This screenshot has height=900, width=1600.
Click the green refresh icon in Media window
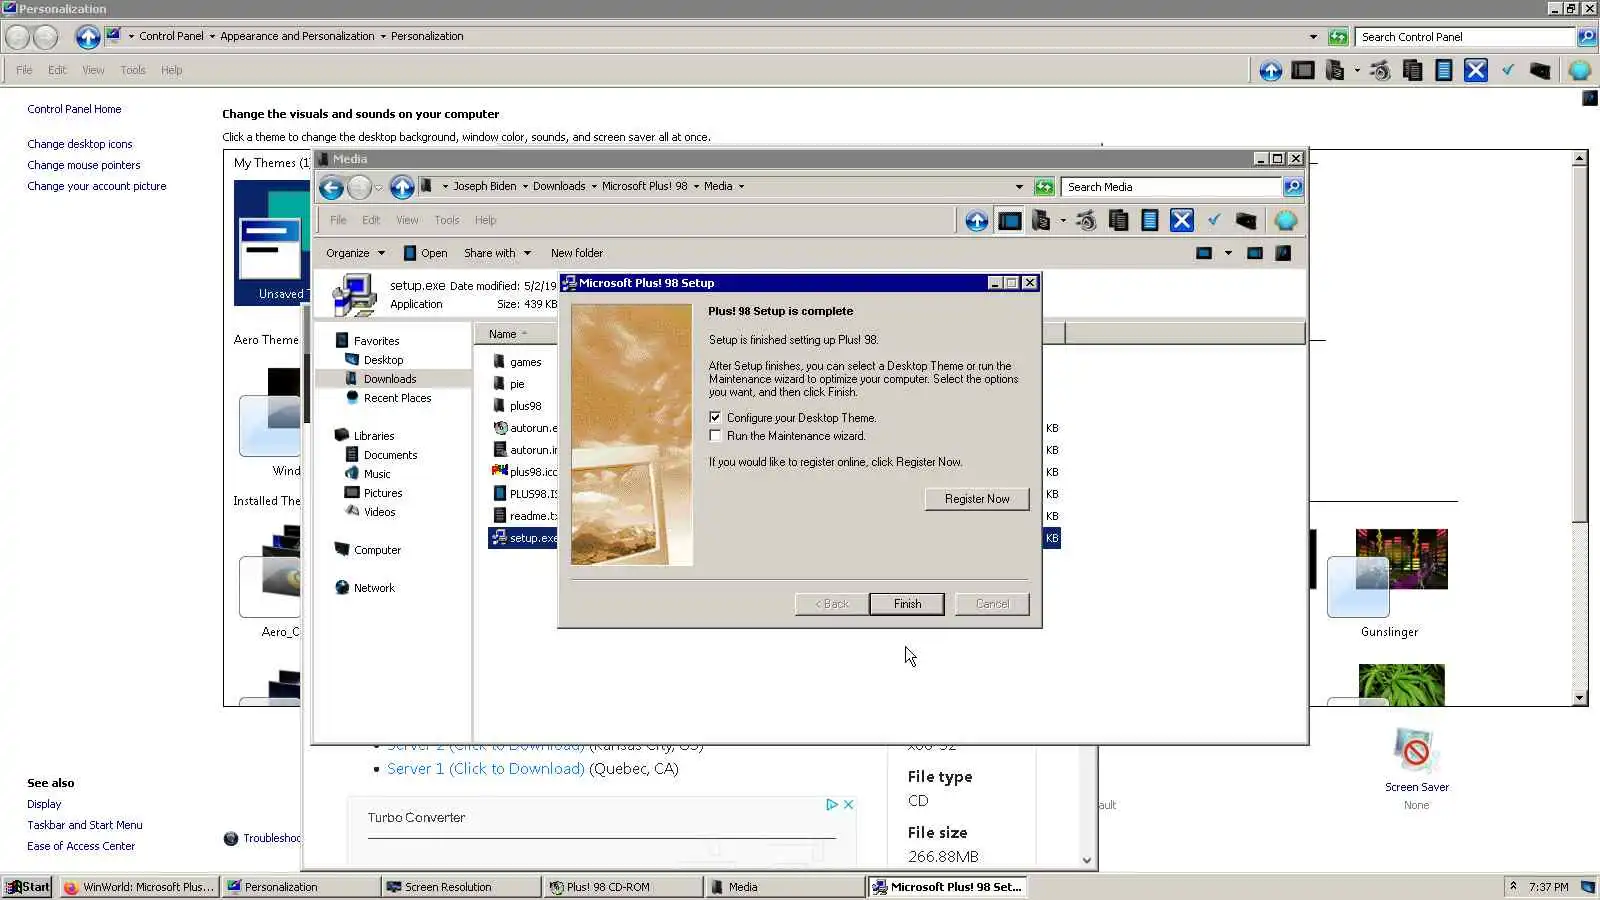tap(1044, 187)
